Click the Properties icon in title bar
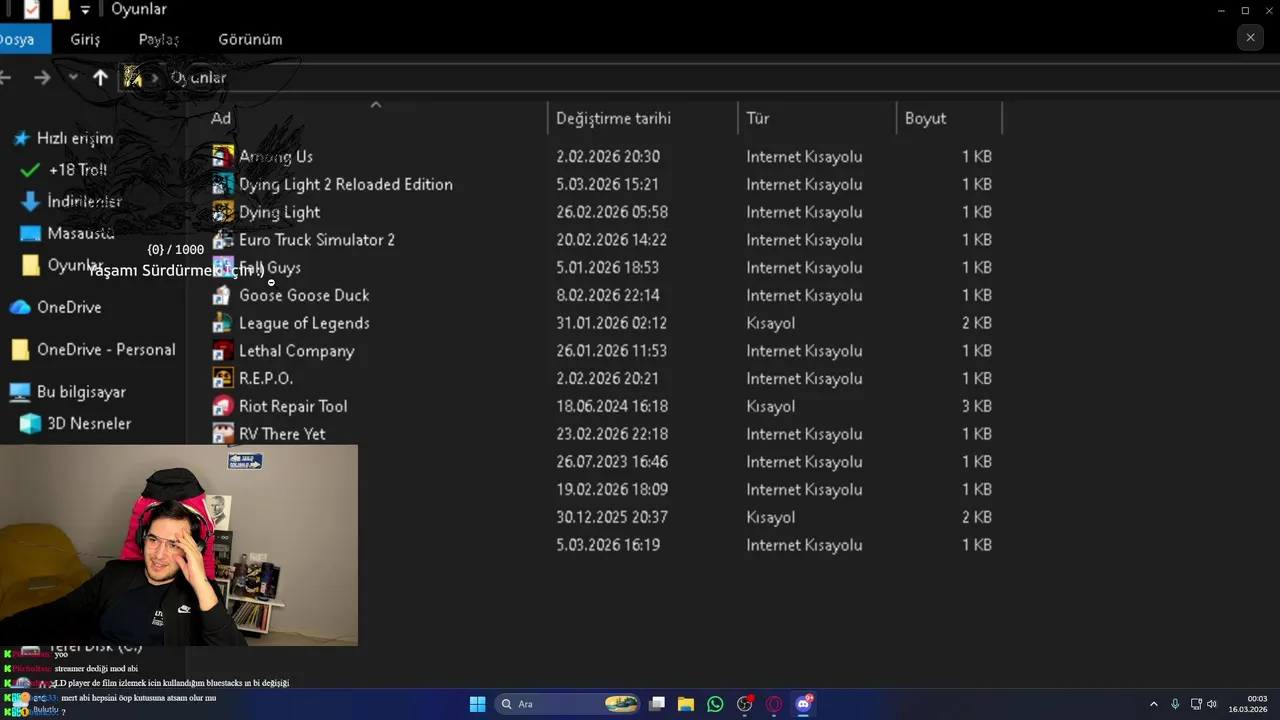The image size is (1280, 720). pyautogui.click(x=32, y=10)
